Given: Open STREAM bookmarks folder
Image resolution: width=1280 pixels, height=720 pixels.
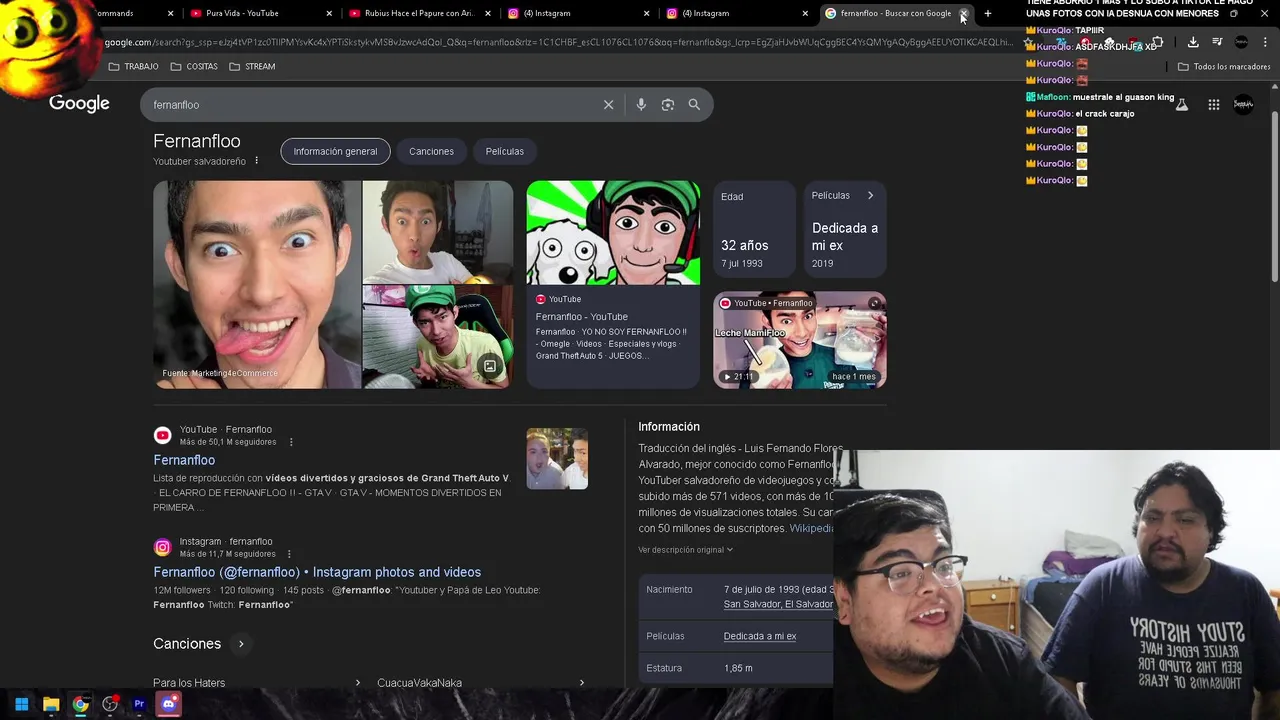Looking at the screenshot, I should click(x=252, y=66).
